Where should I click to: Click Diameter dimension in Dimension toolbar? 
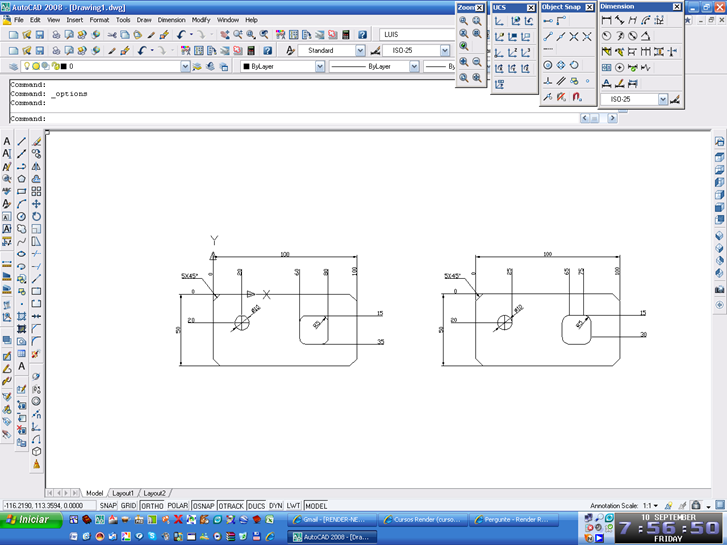pos(632,36)
